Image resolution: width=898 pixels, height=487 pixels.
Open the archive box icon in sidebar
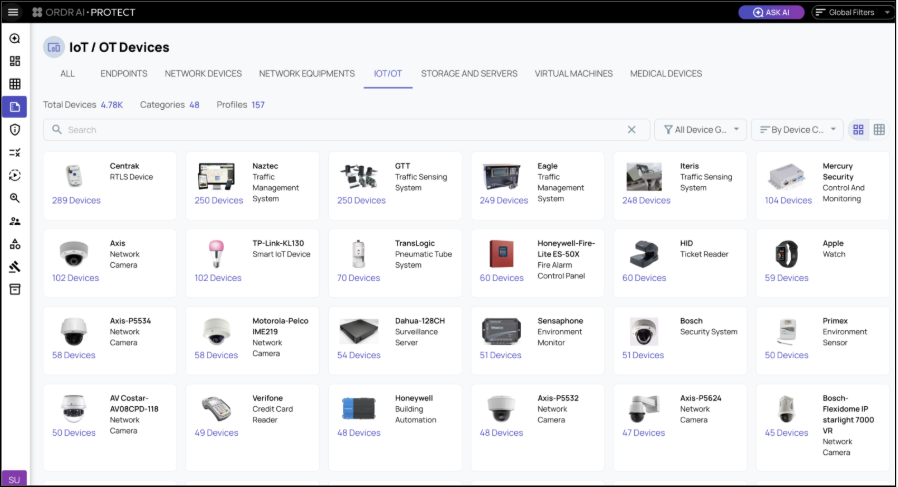[x=14, y=289]
